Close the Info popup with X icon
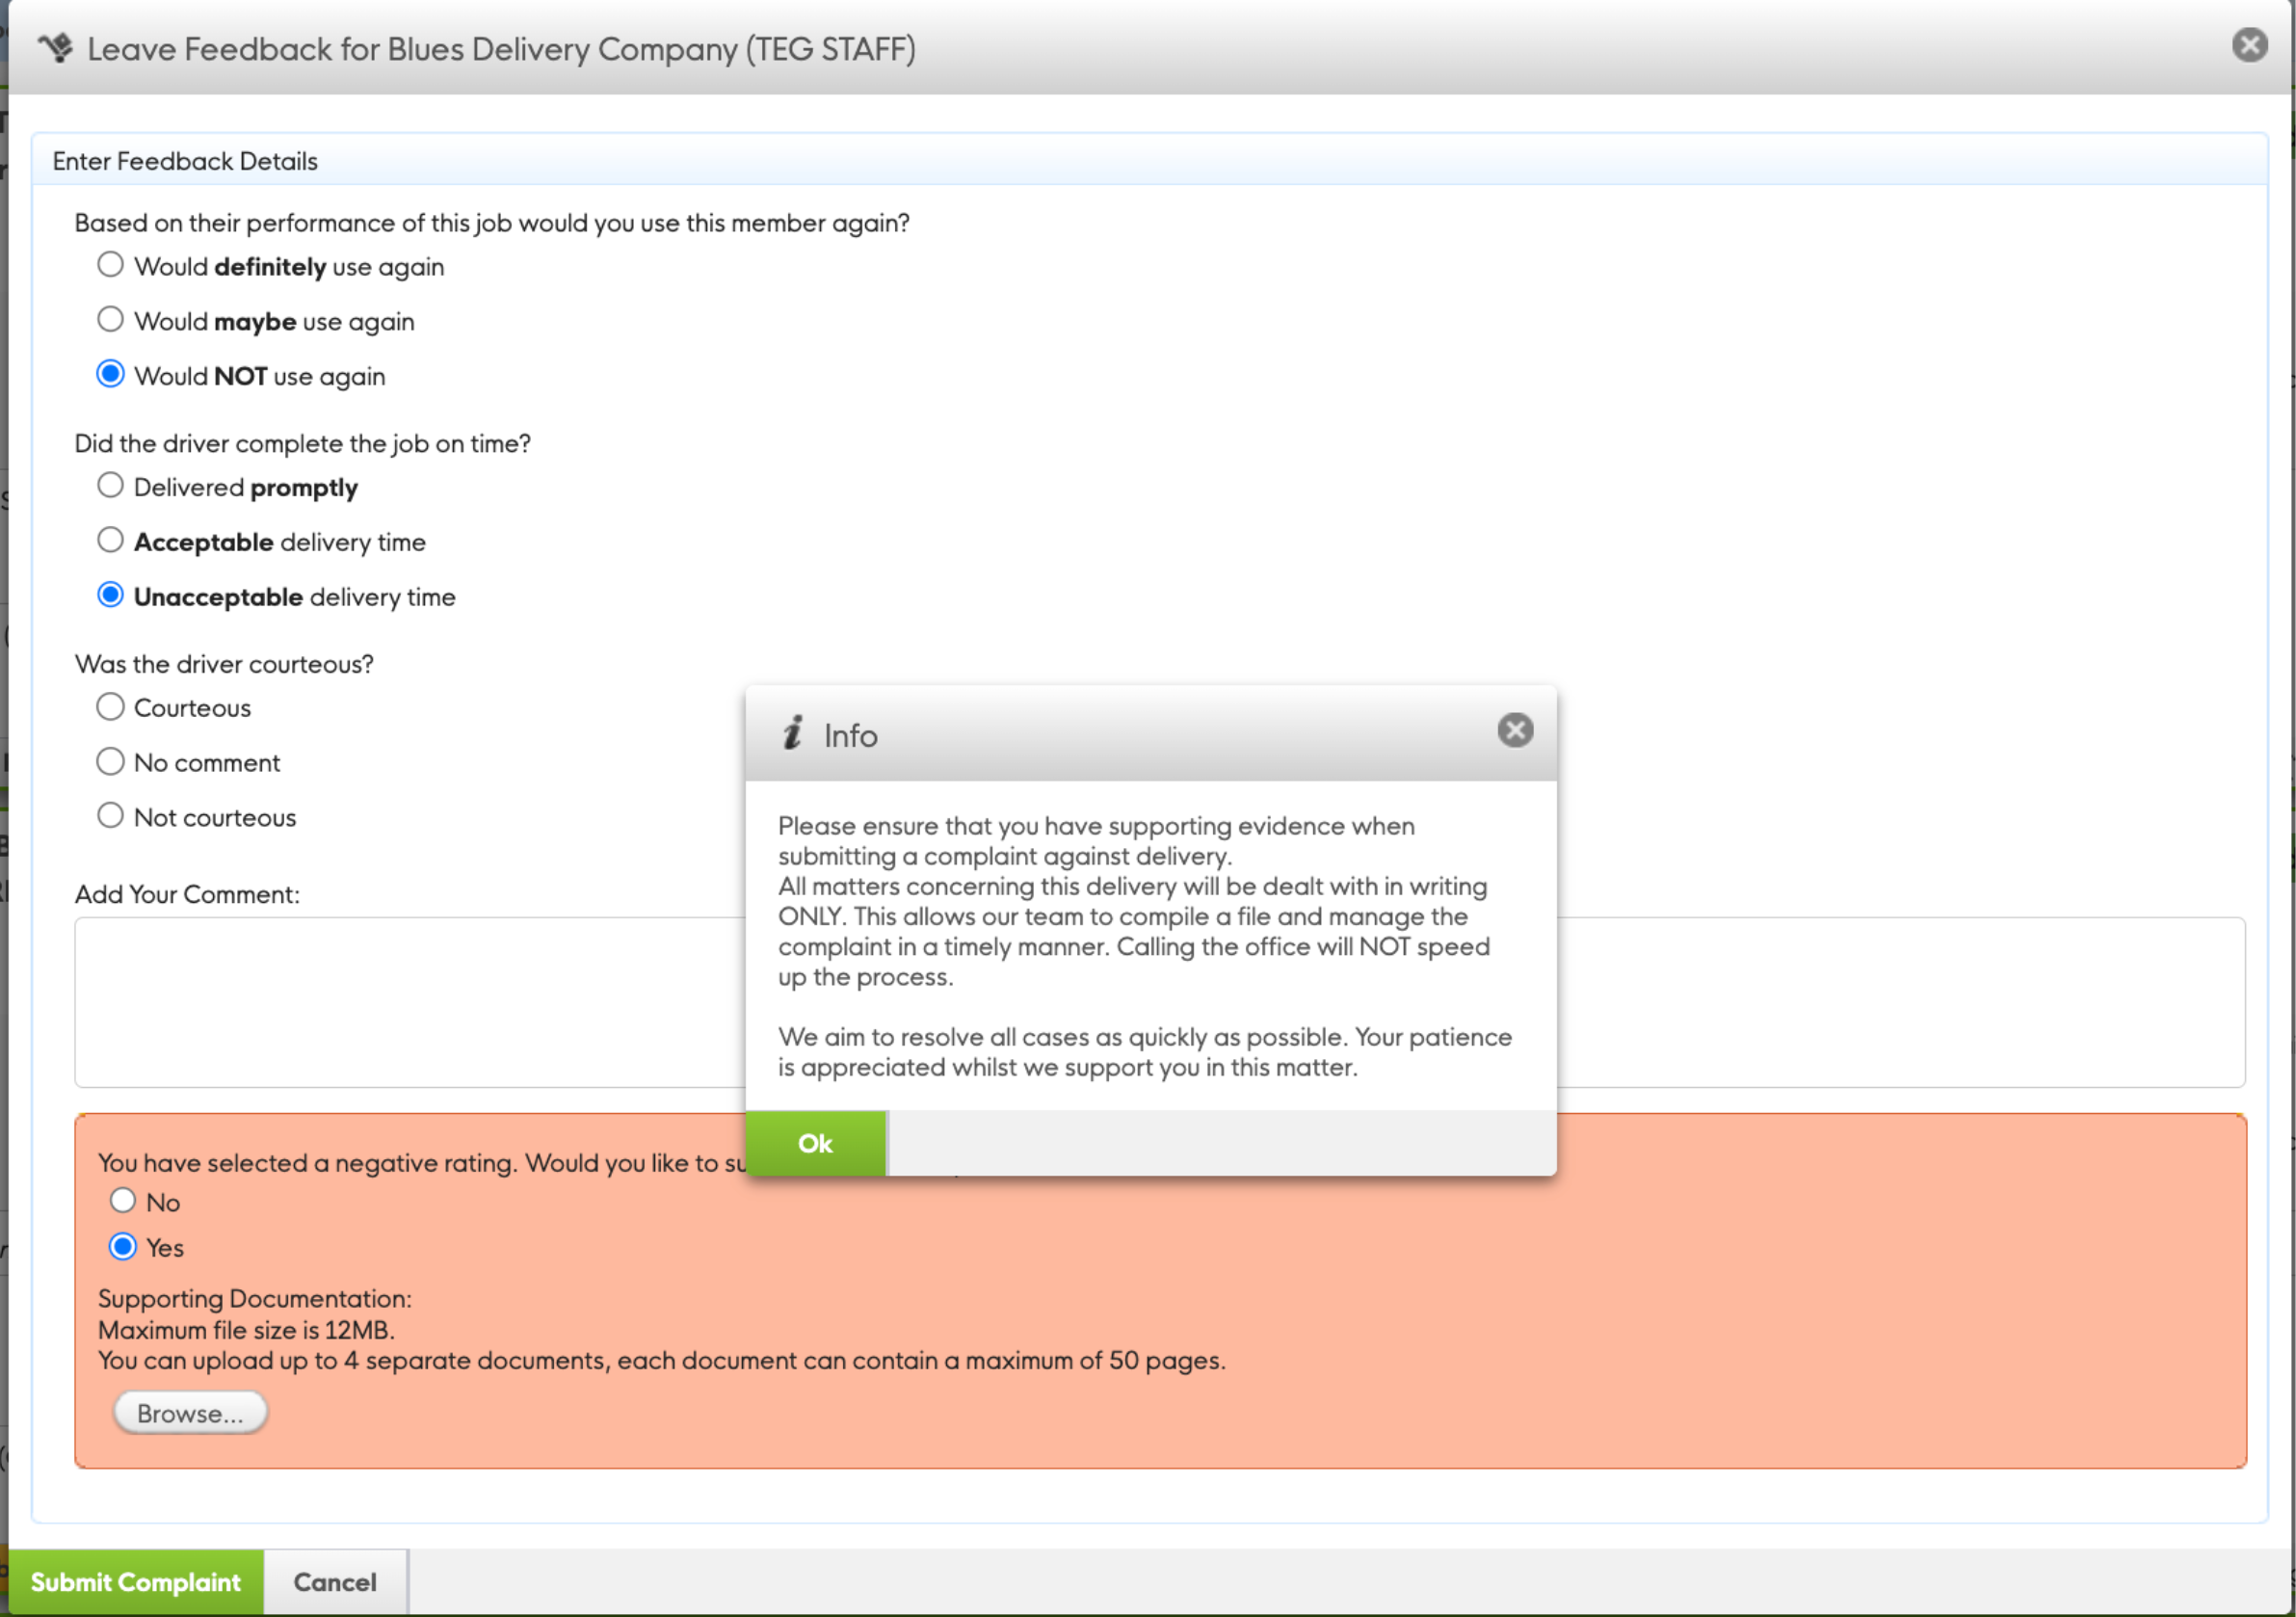 [1514, 730]
